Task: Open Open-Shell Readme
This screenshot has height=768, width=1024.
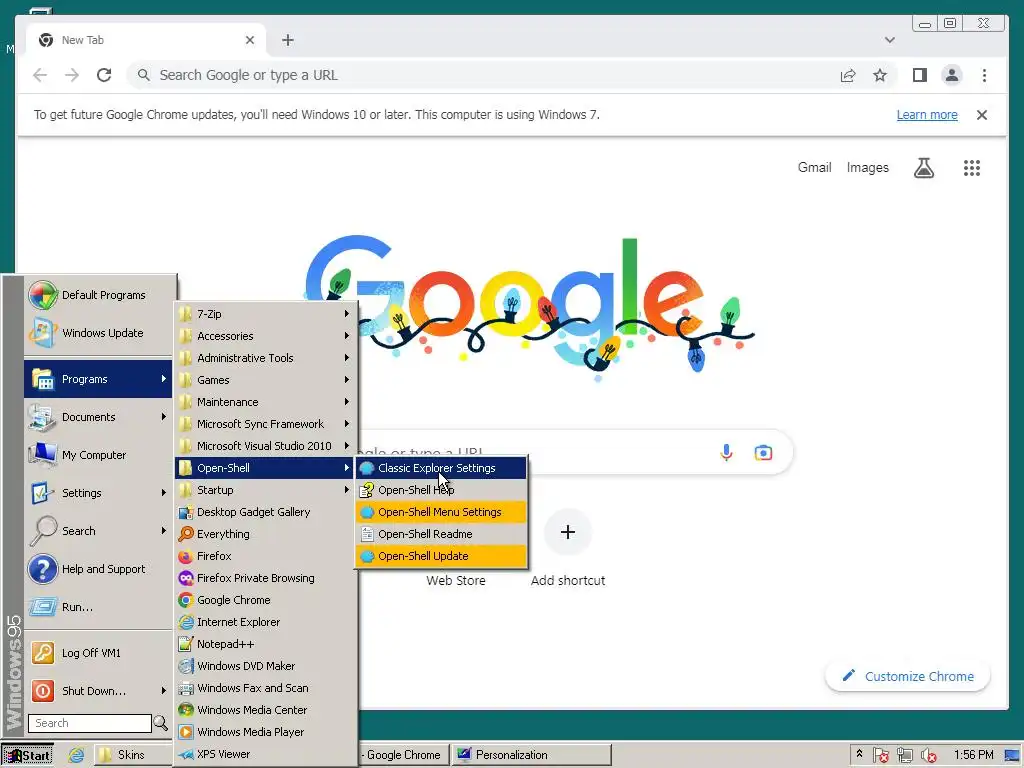Action: (441, 534)
